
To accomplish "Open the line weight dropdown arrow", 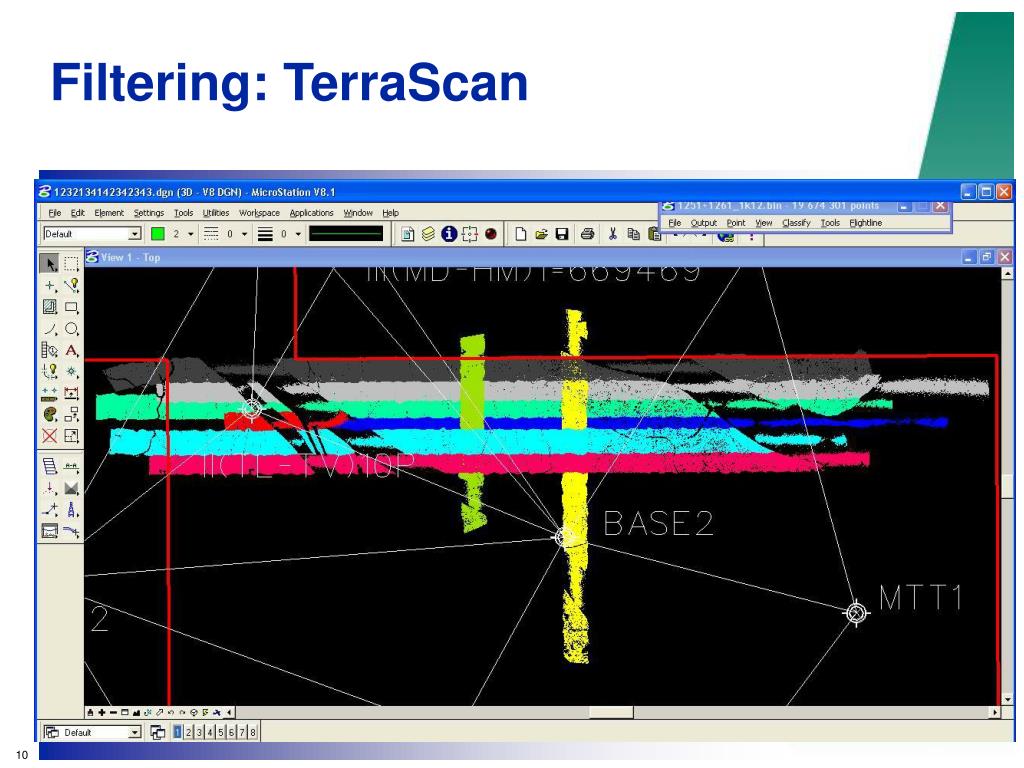I will pyautogui.click(x=298, y=234).
